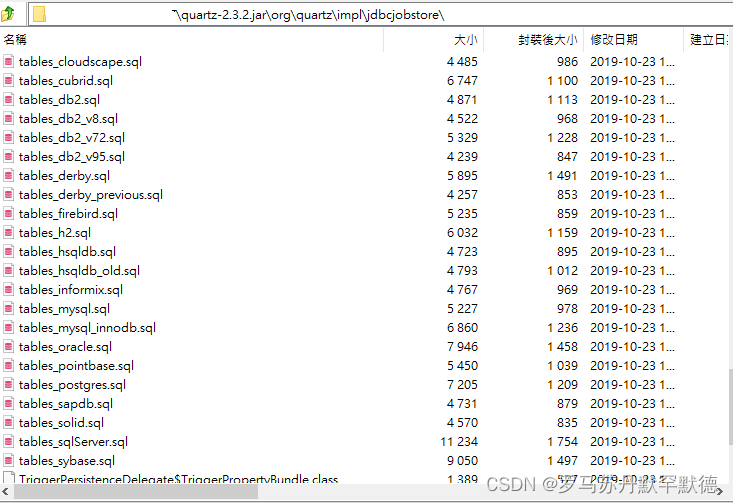Select the file name tables_solid.sql
This screenshot has height=503, width=733.
pyautogui.click(x=61, y=423)
